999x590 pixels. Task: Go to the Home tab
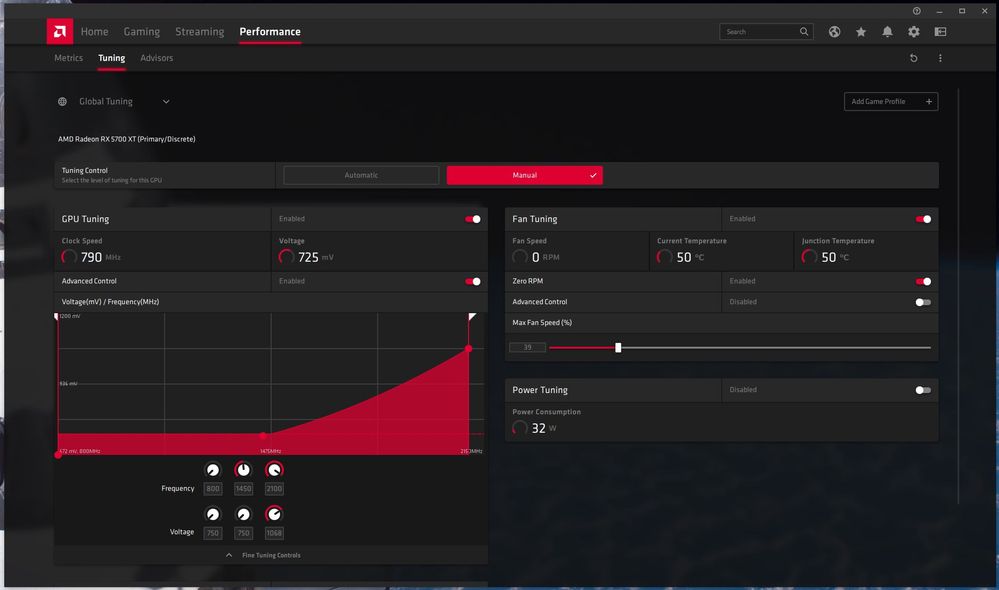pyautogui.click(x=94, y=31)
